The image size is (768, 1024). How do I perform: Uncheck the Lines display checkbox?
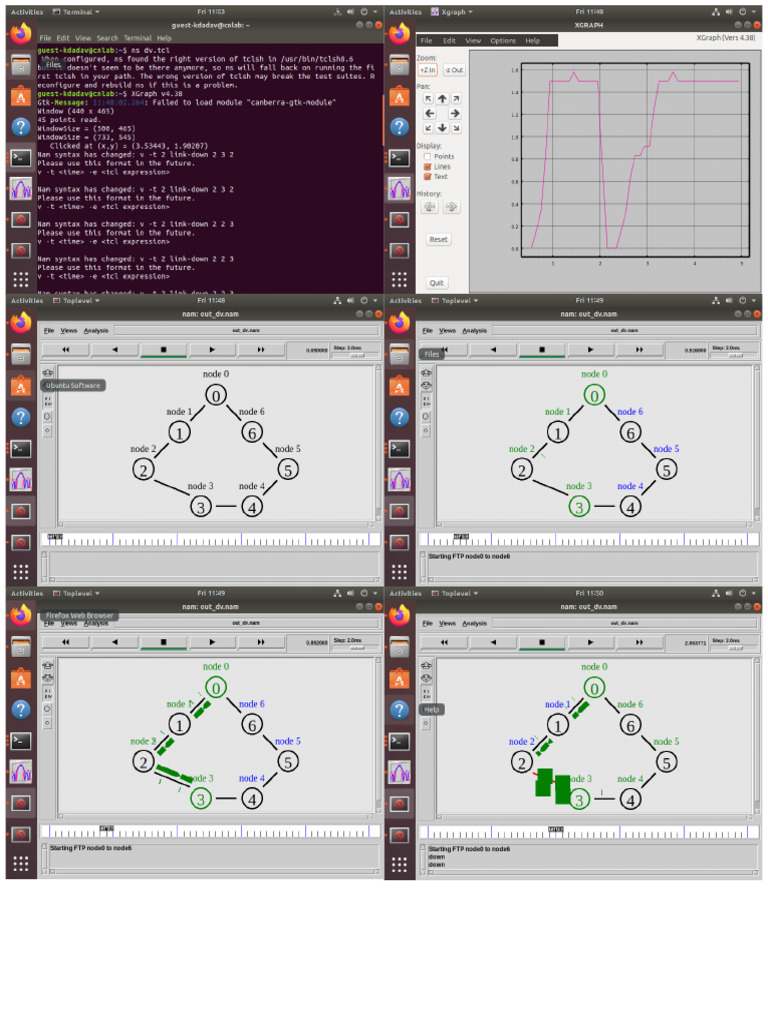coord(428,167)
